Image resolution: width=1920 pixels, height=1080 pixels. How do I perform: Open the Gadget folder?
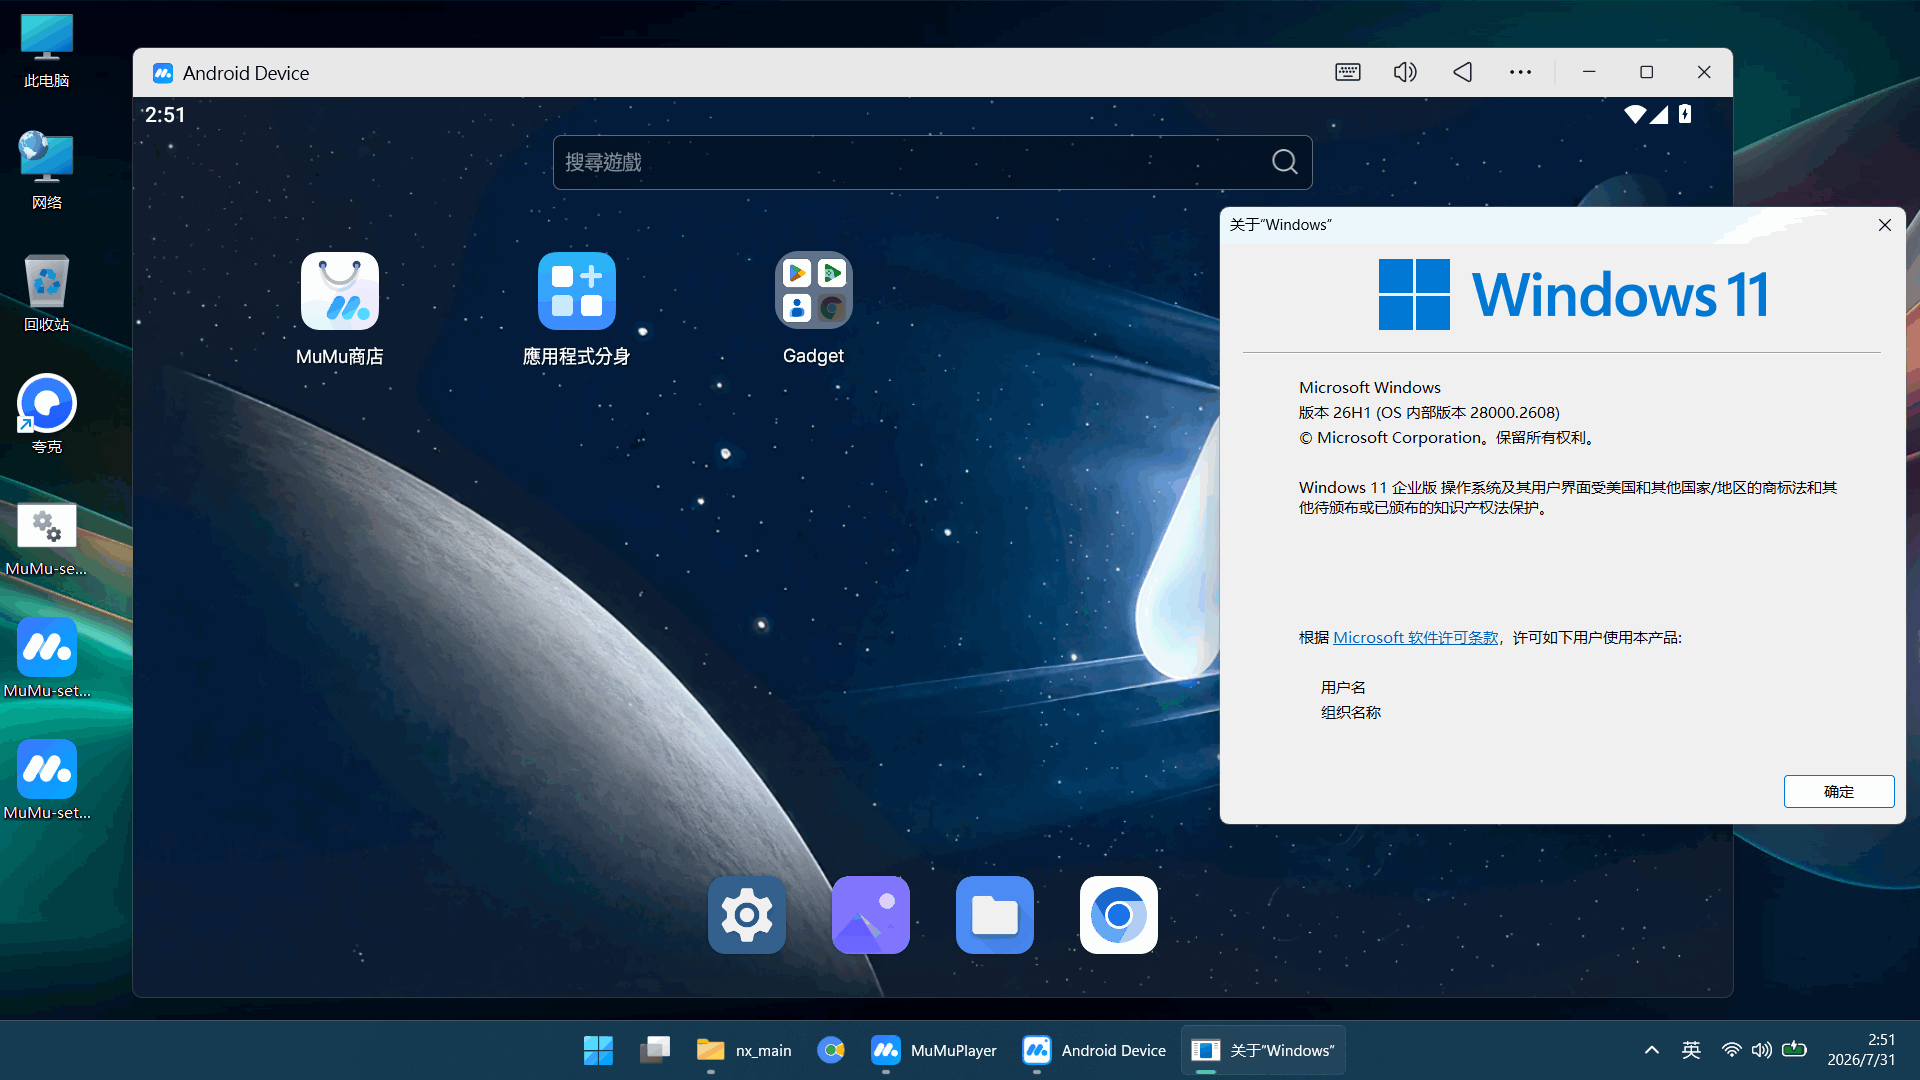pyautogui.click(x=814, y=291)
